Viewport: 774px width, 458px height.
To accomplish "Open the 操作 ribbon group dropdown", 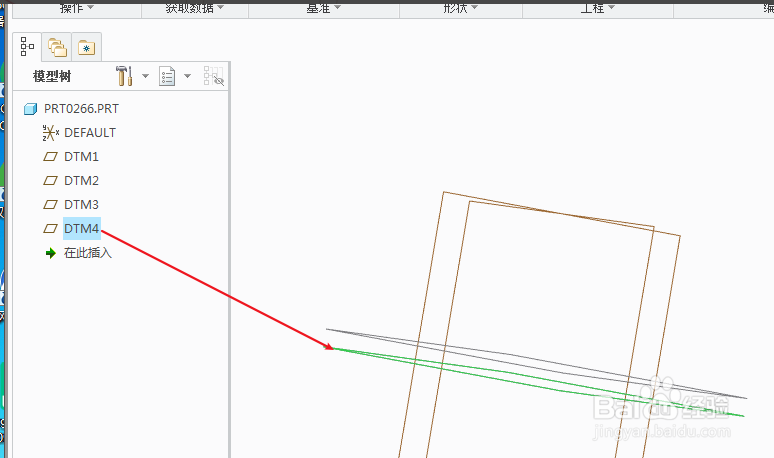I will click(77, 8).
